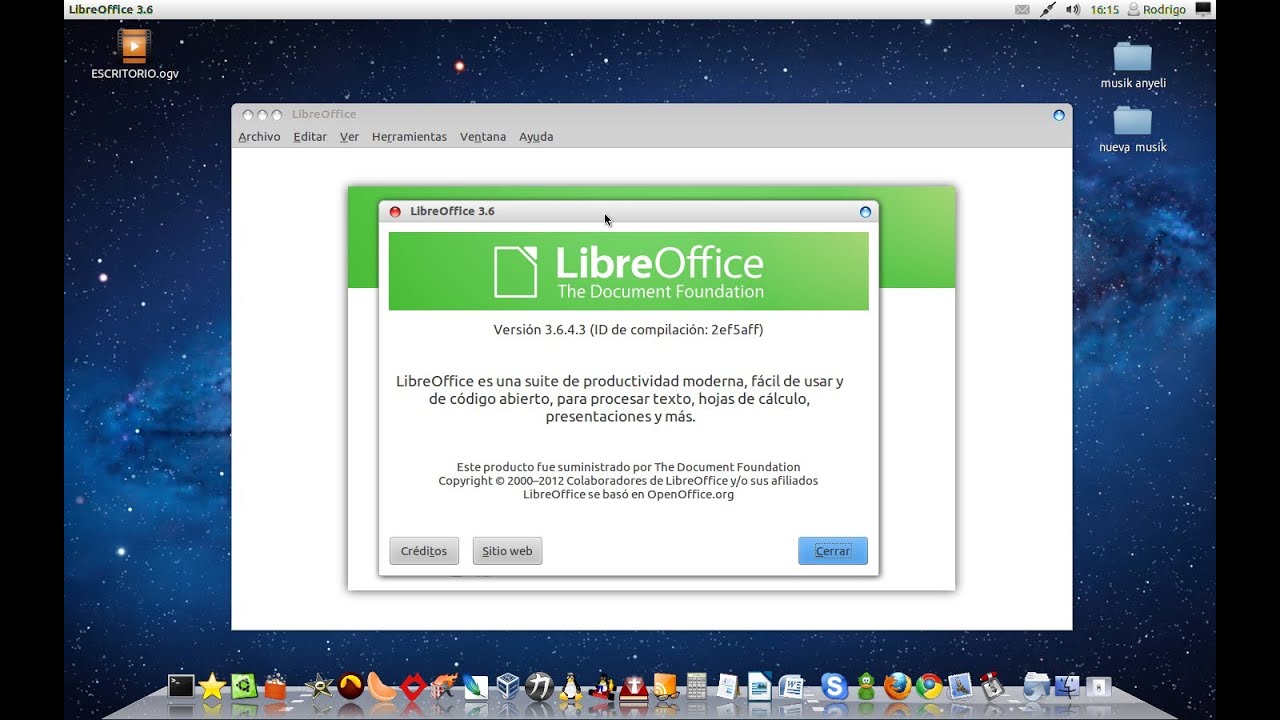Open the Ver menu
The height and width of the screenshot is (720, 1280).
click(x=349, y=137)
